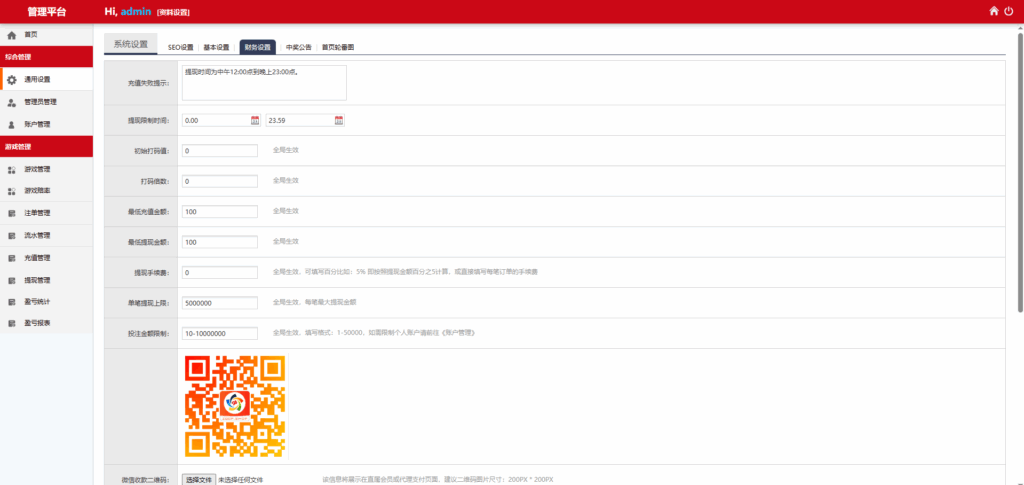Click the power logout icon
Viewport: 1024px width, 485px height.
click(x=1009, y=11)
